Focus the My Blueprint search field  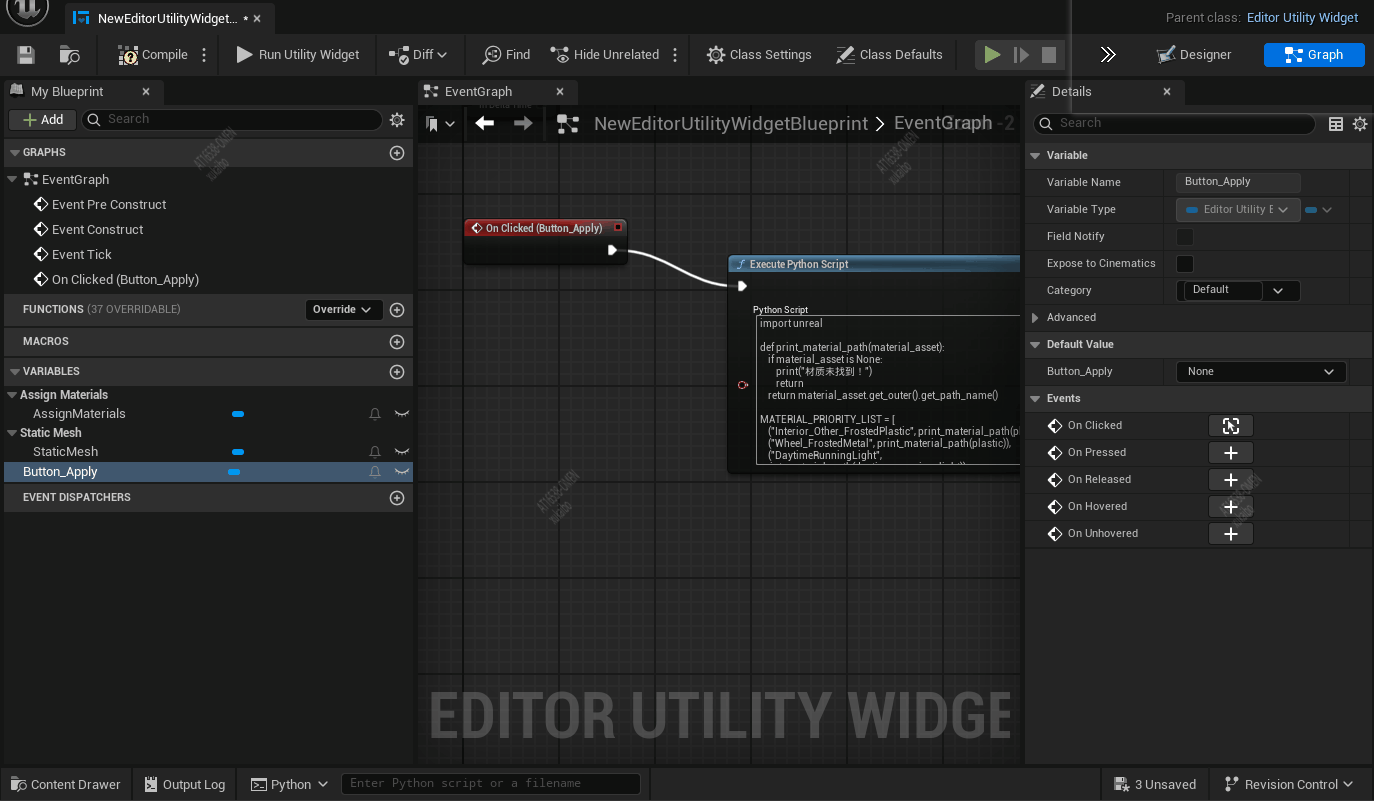(x=231, y=119)
